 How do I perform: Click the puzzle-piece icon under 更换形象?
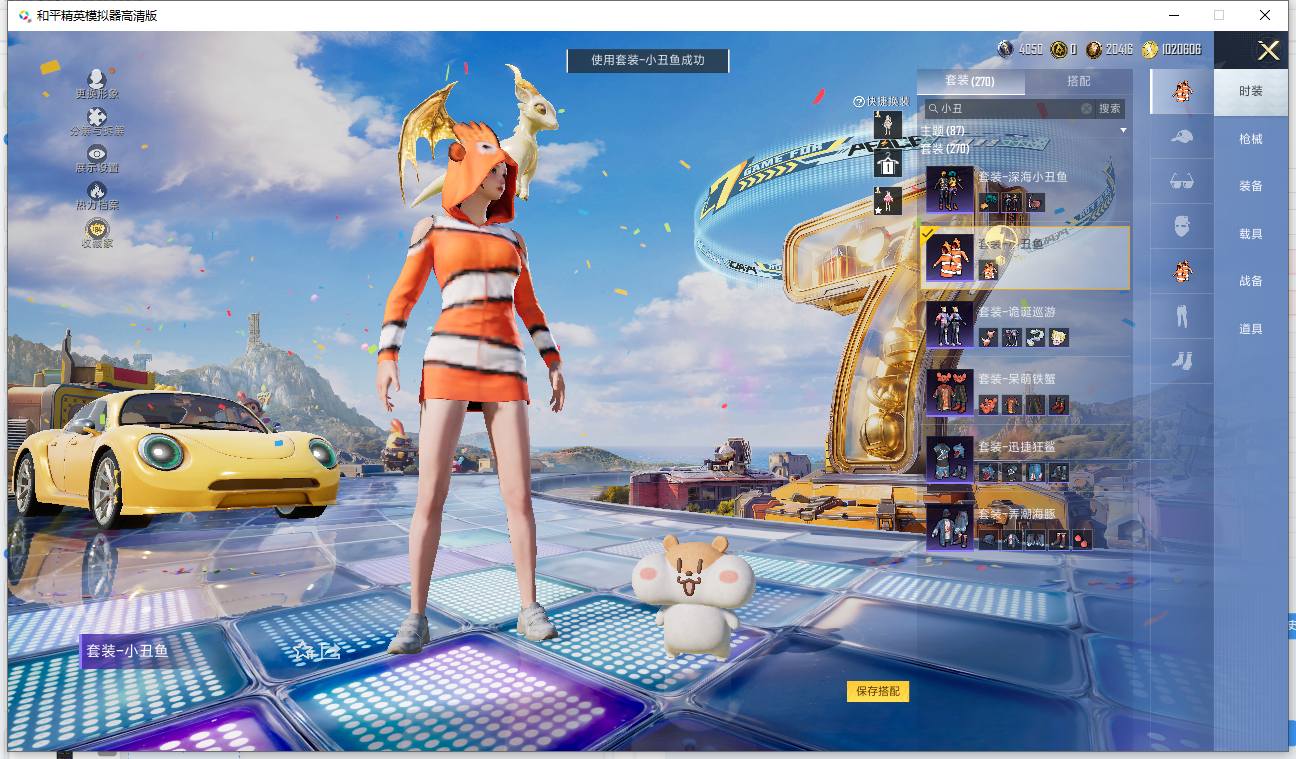tap(97, 116)
